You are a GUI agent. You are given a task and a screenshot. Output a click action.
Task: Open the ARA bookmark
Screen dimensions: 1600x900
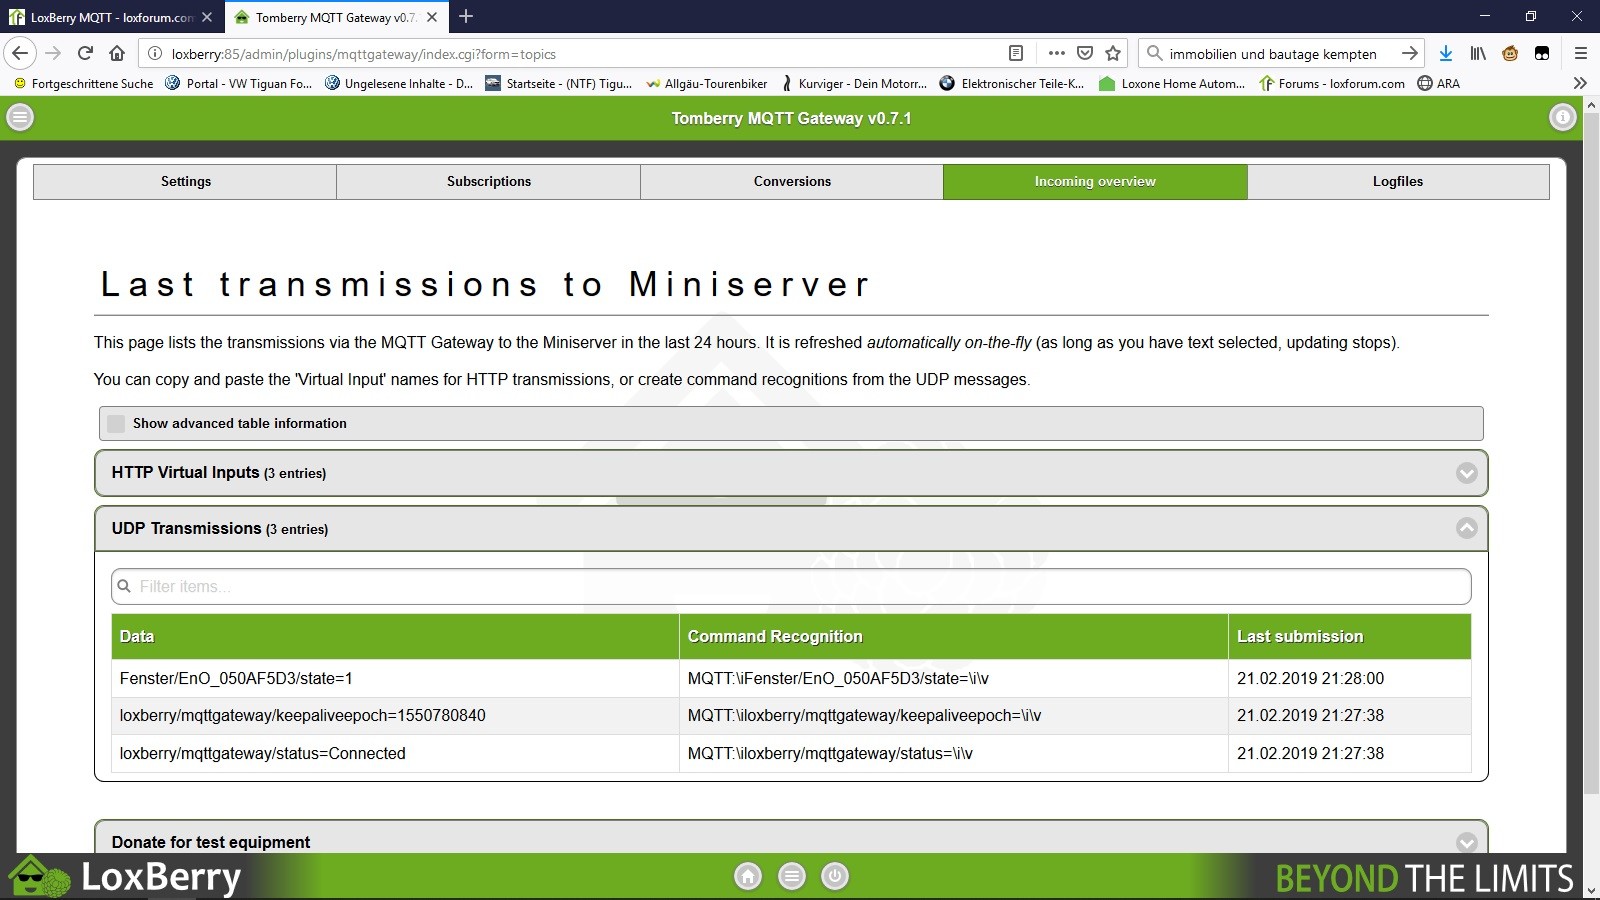(1439, 84)
